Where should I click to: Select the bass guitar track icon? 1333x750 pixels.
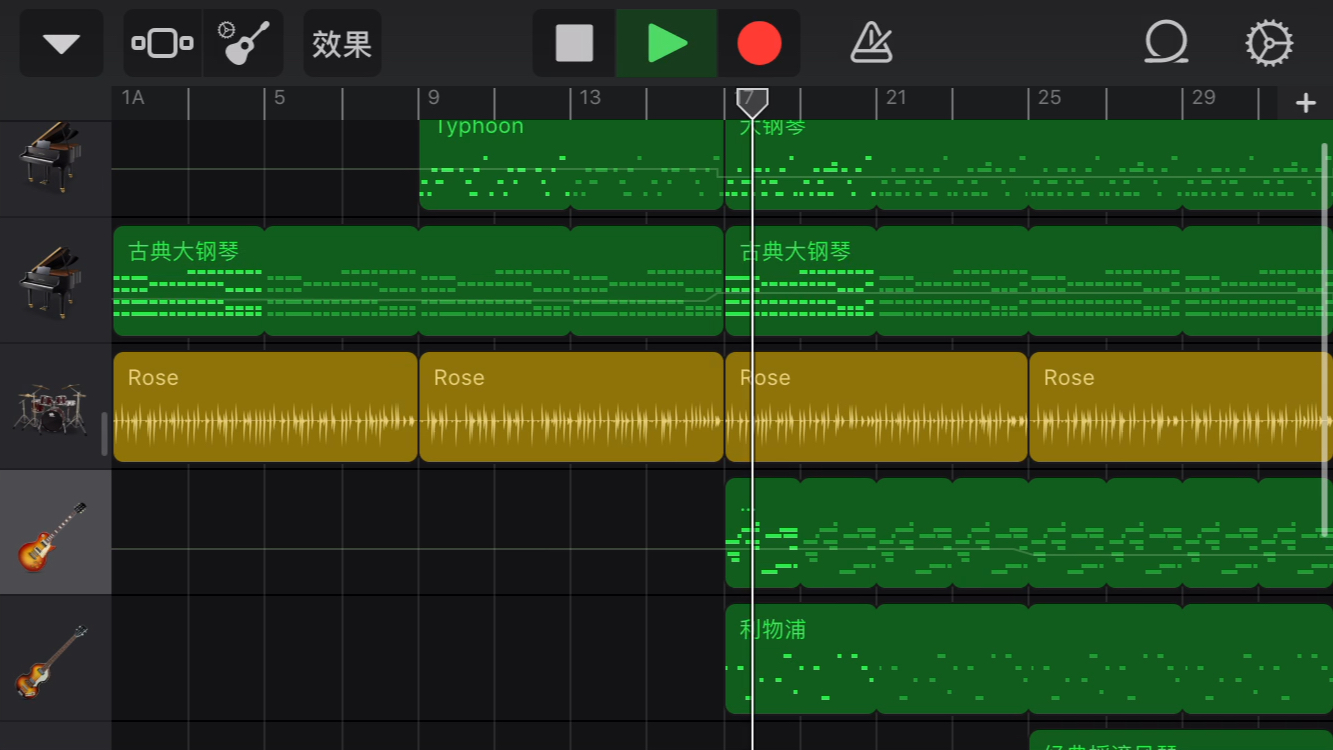click(x=52, y=661)
